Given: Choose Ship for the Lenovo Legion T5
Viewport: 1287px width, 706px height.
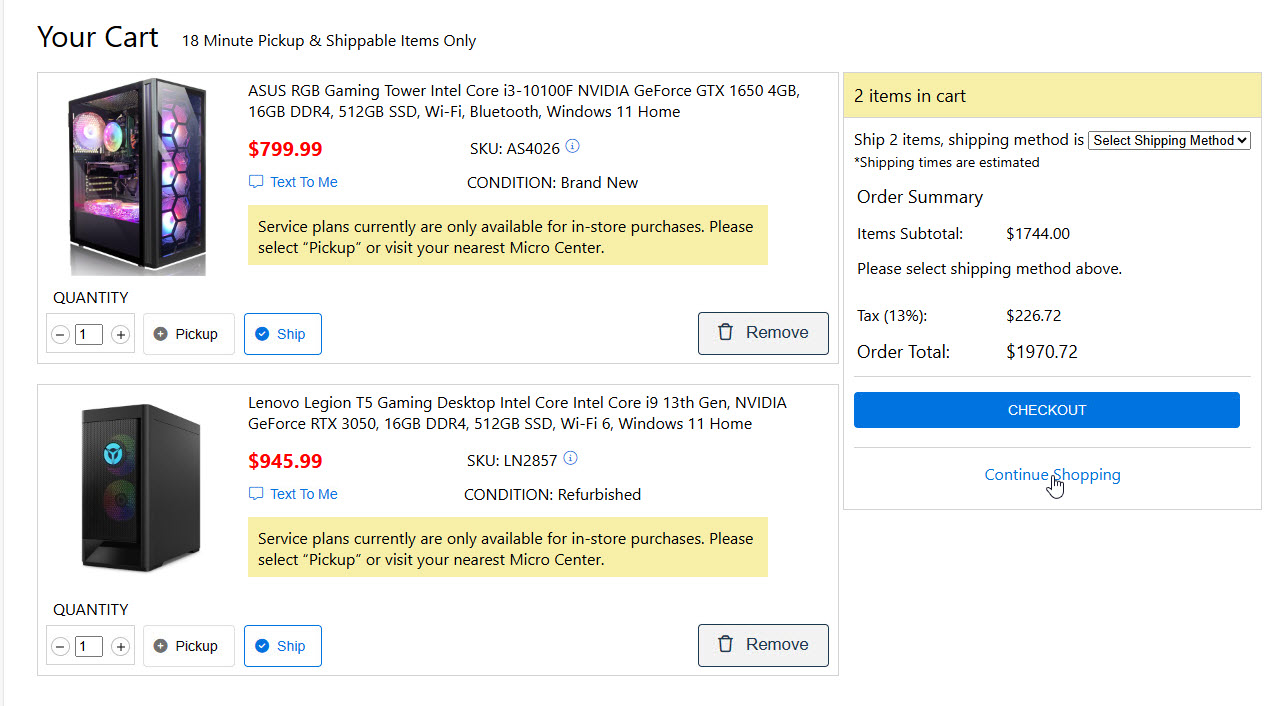Looking at the screenshot, I should click(x=282, y=646).
